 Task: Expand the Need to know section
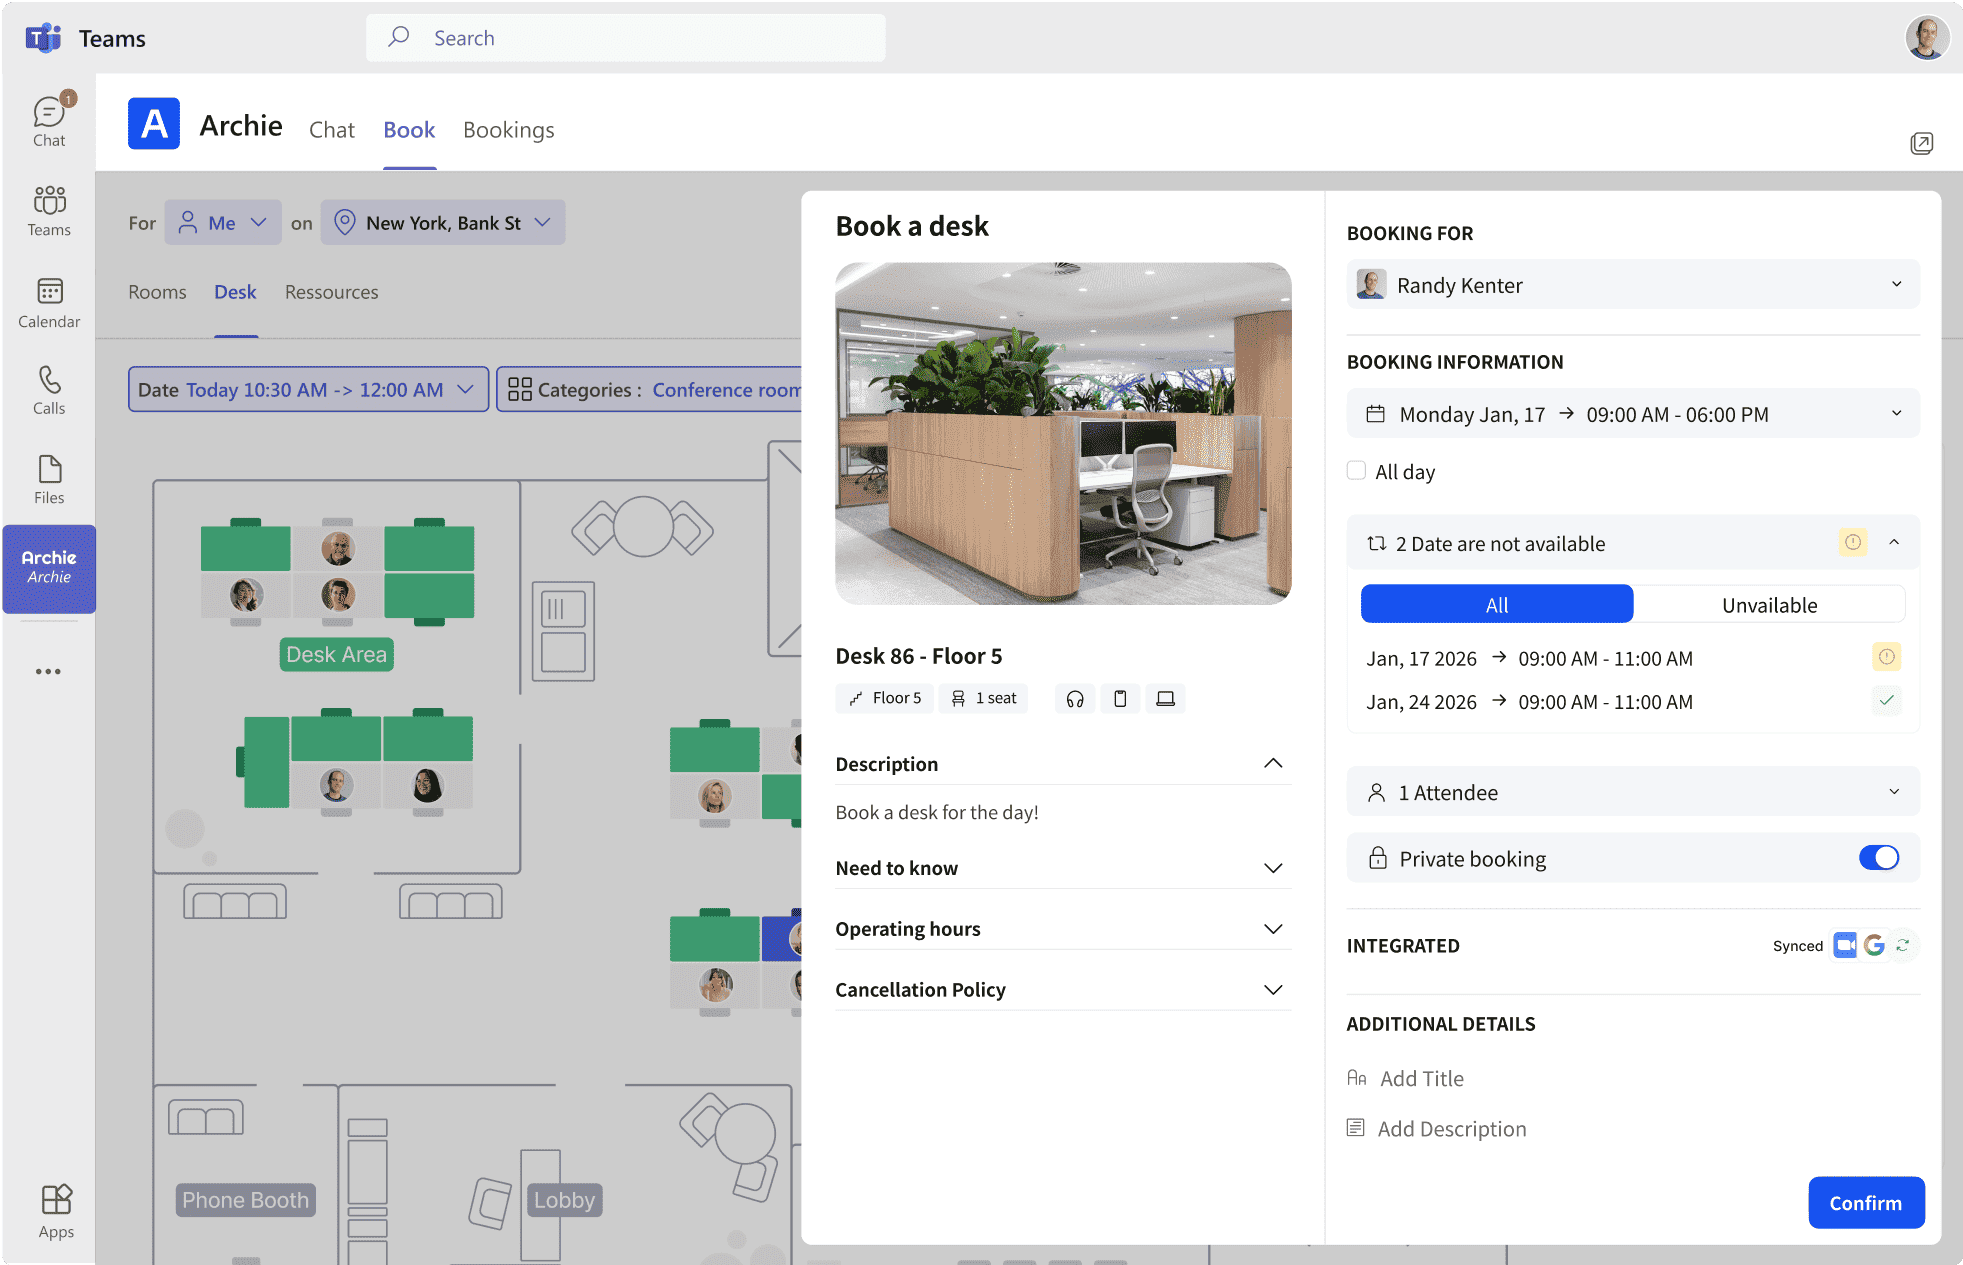pos(1273,868)
